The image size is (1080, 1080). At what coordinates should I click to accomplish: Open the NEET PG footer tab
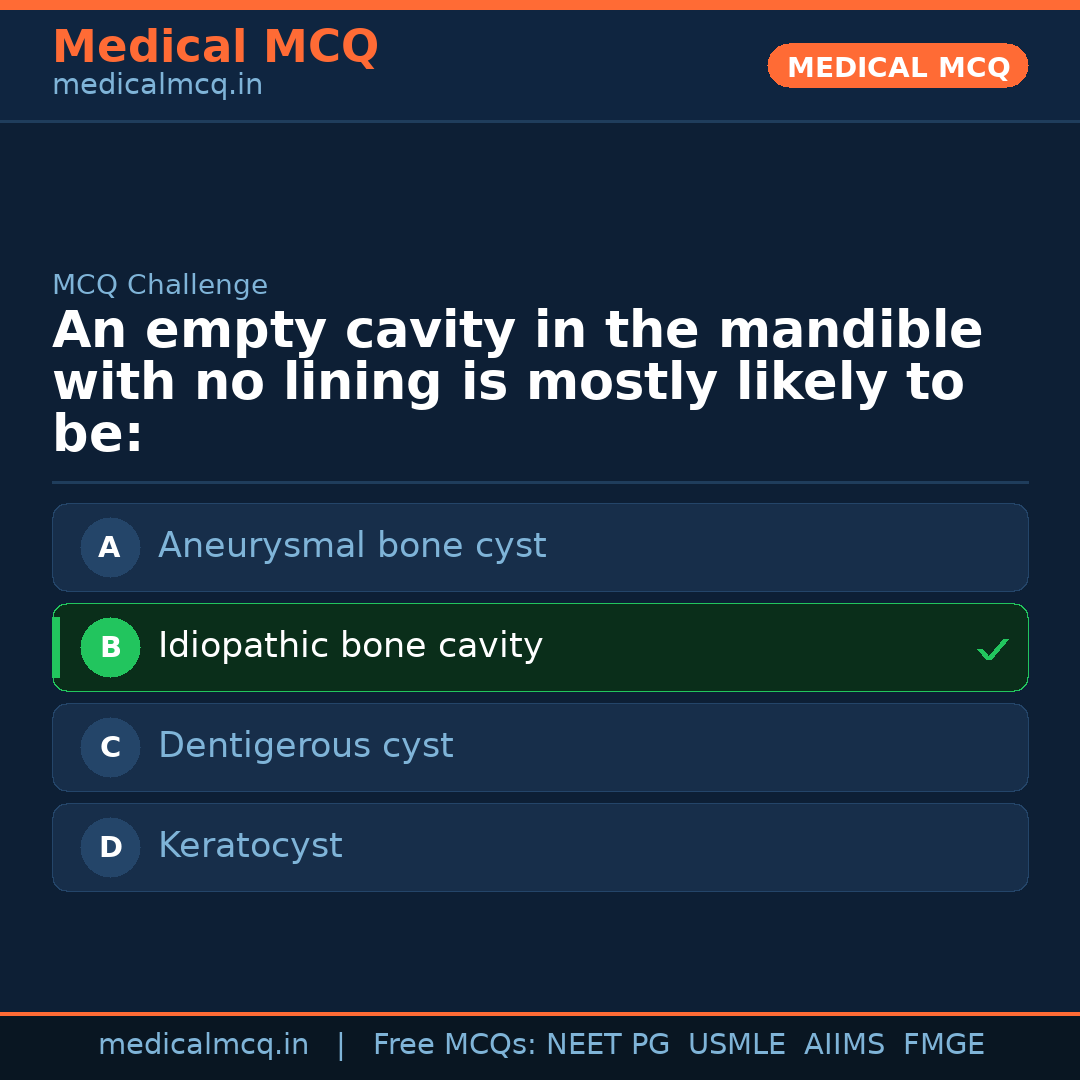pos(607,1044)
